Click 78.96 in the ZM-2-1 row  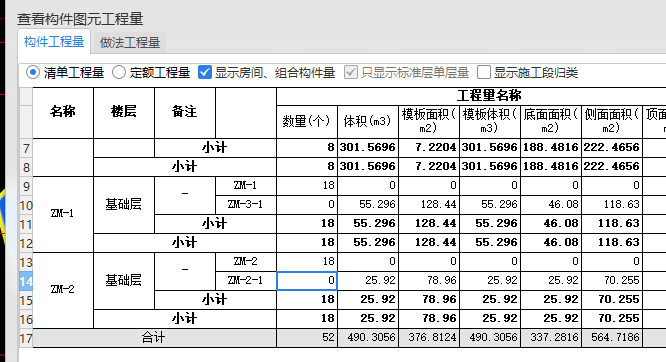tap(429, 281)
